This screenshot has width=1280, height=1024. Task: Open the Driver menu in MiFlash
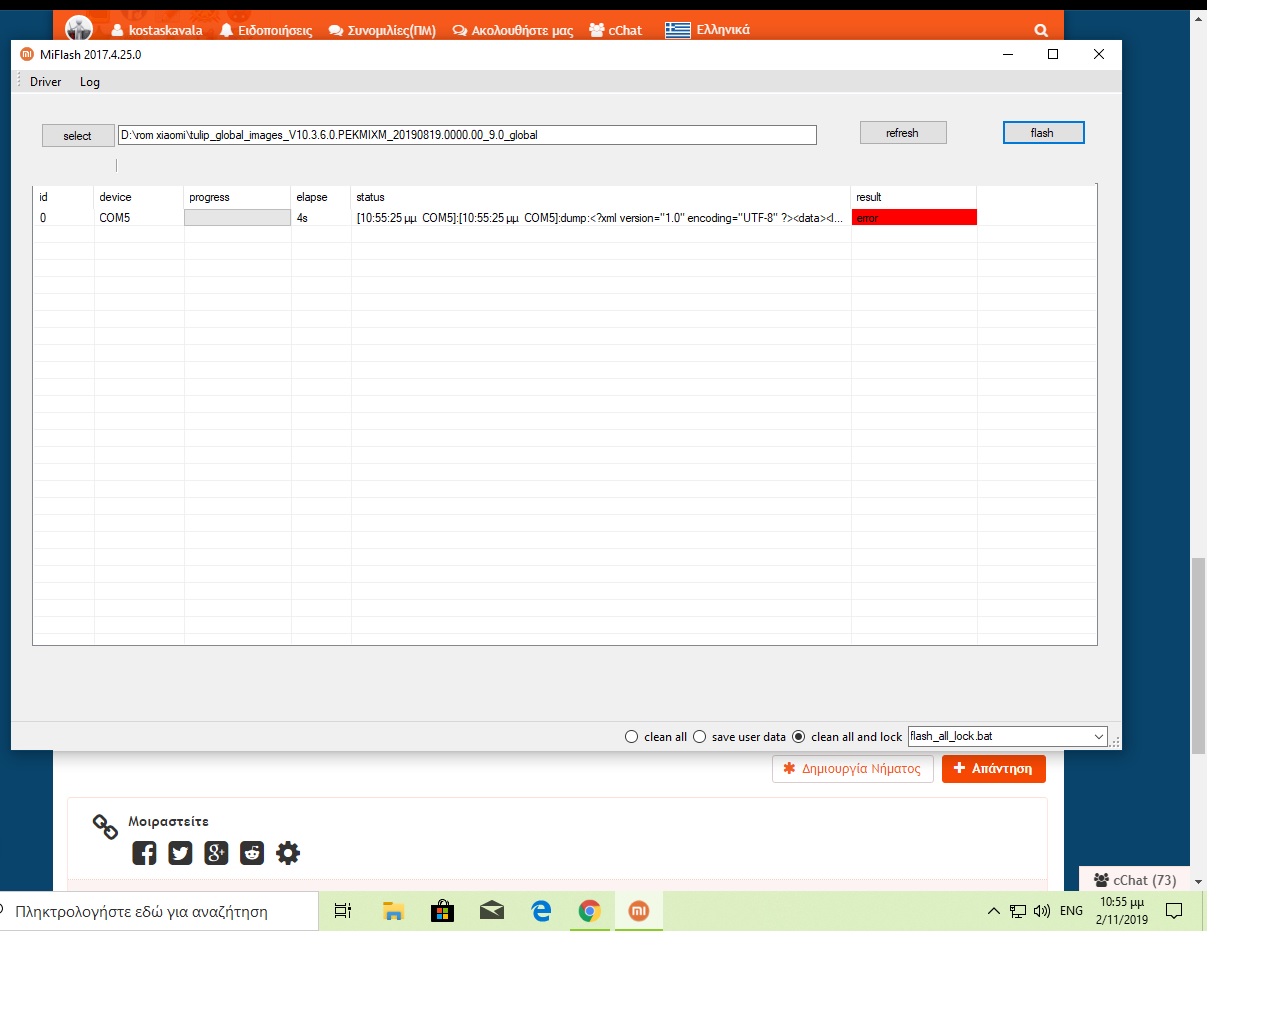pyautogui.click(x=45, y=82)
